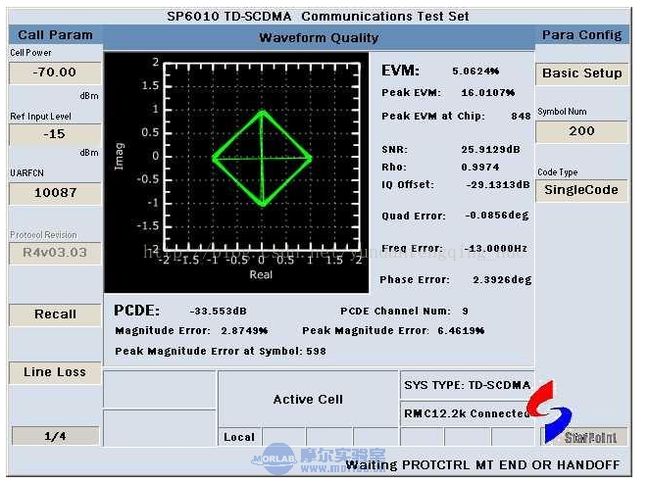Edit the Ref Input Level value -15
Viewport: 650px width, 483px height.
(x=55, y=134)
